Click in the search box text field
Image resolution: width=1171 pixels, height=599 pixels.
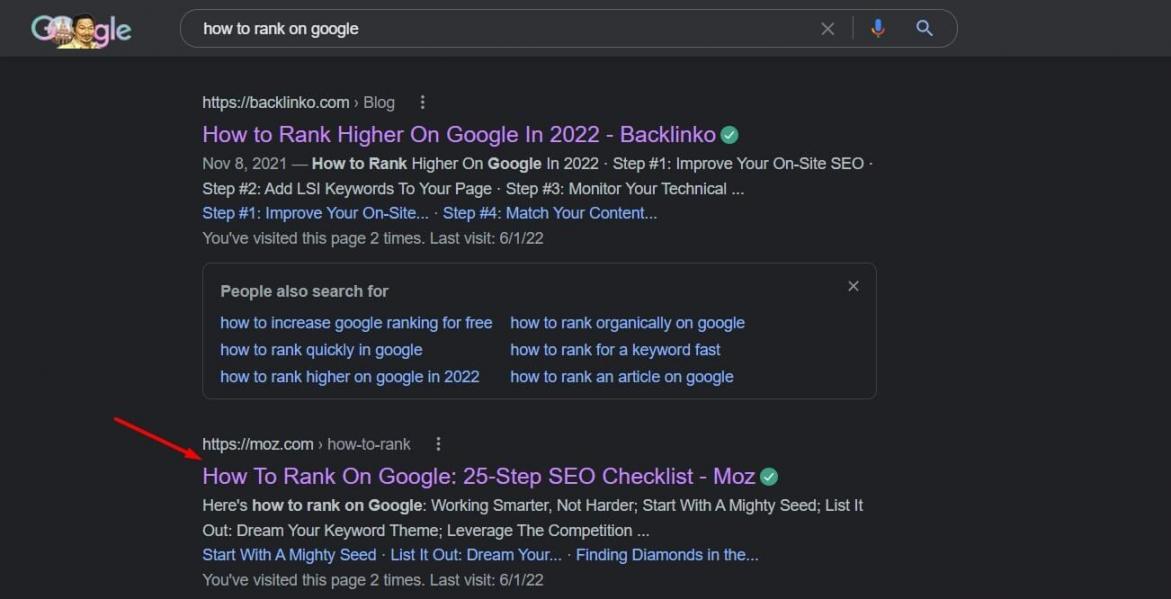click(x=500, y=29)
